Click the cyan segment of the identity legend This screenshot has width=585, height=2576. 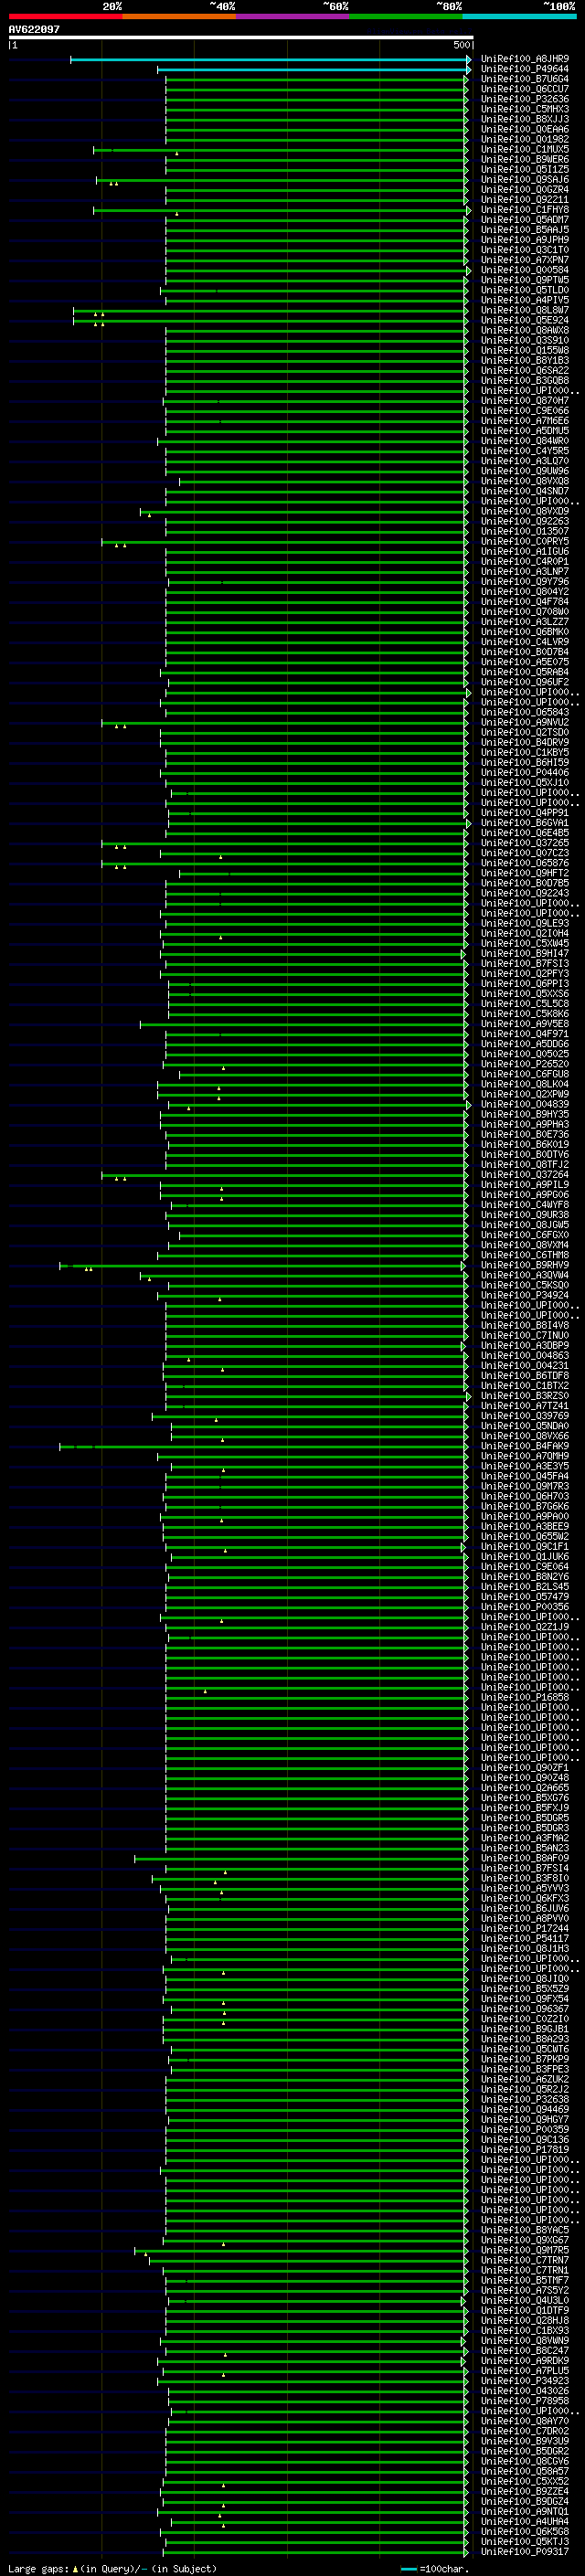(518, 16)
